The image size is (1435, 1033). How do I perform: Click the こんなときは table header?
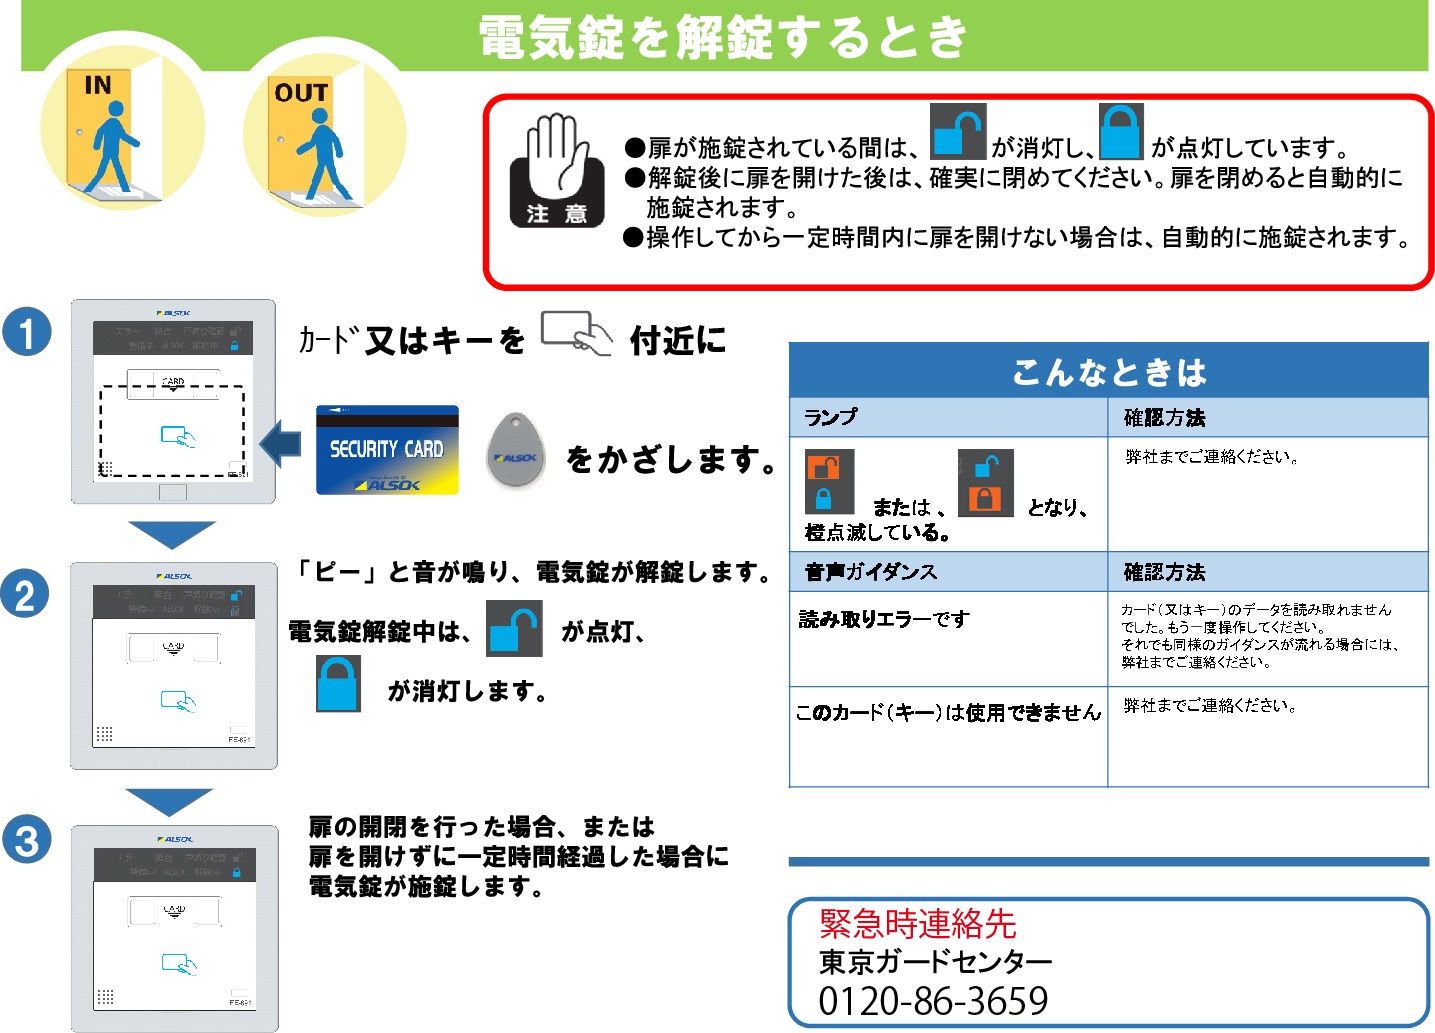point(1108,371)
